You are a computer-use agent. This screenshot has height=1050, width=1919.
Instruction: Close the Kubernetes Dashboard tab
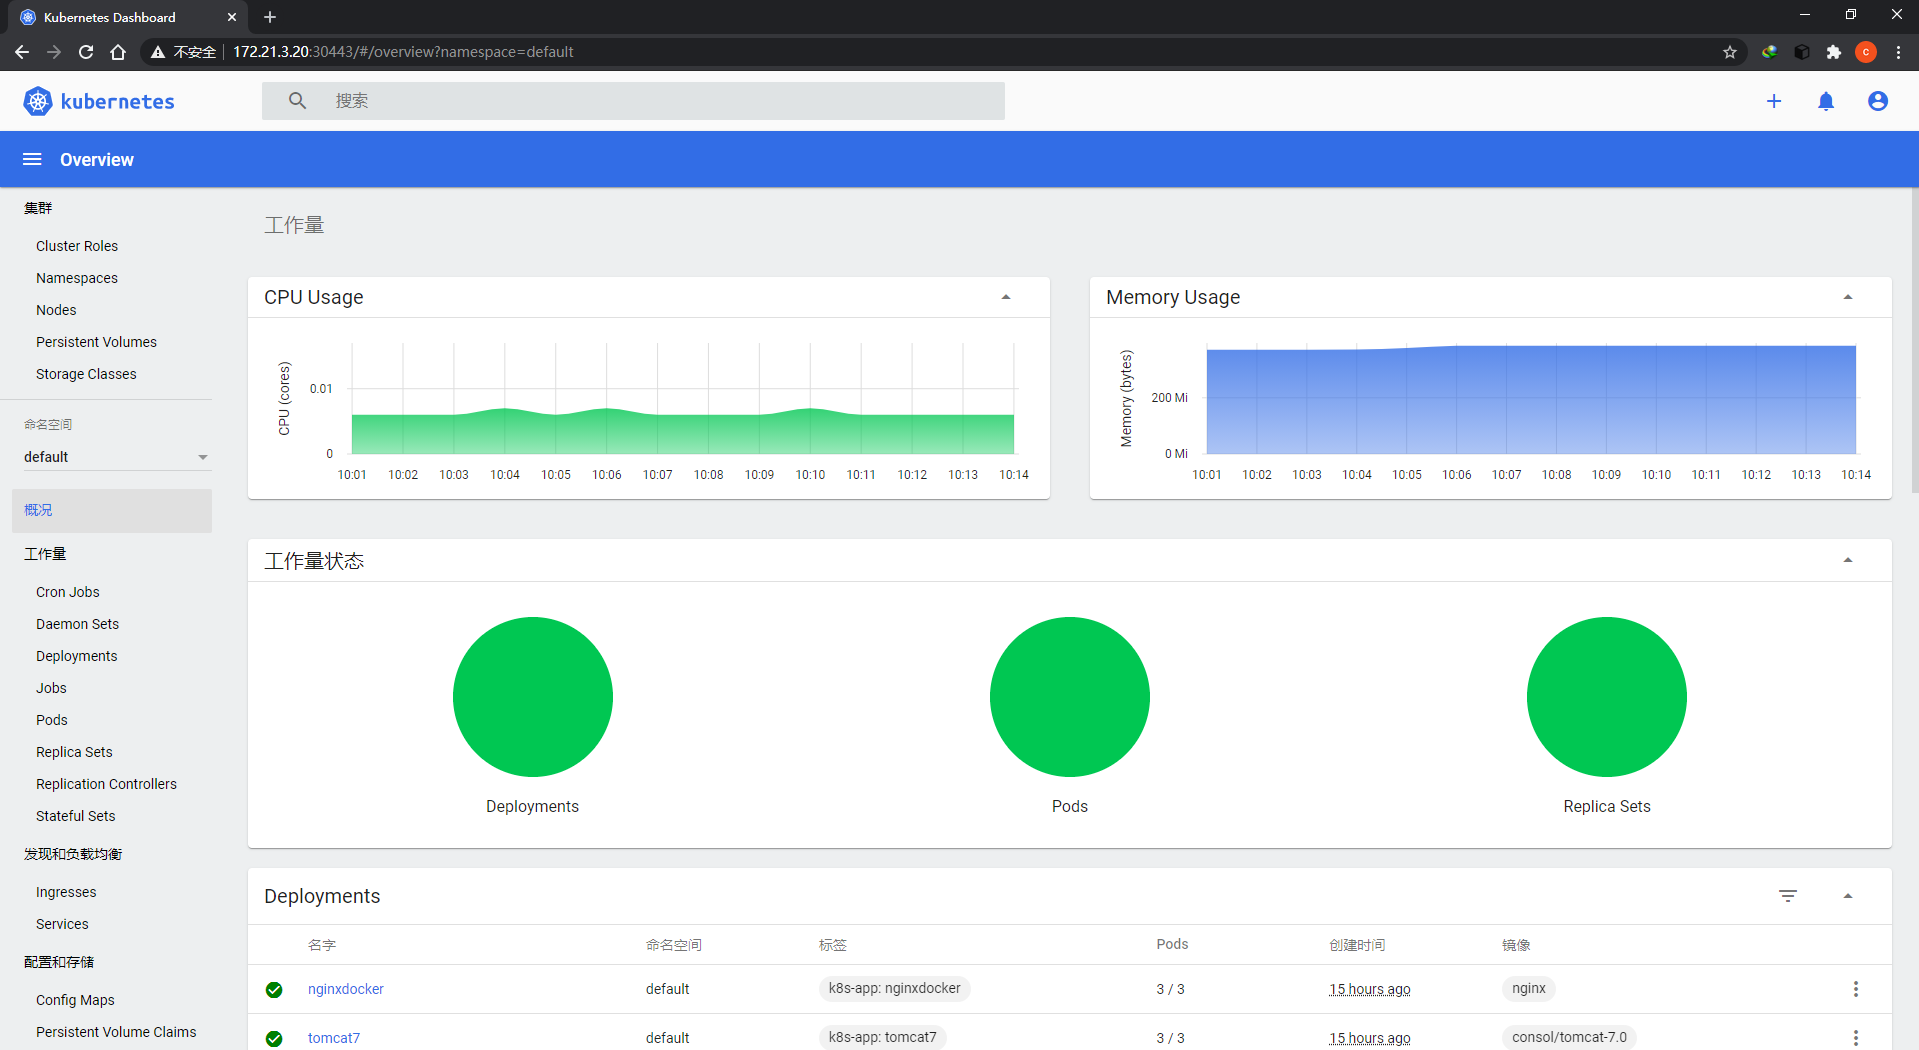click(x=232, y=17)
